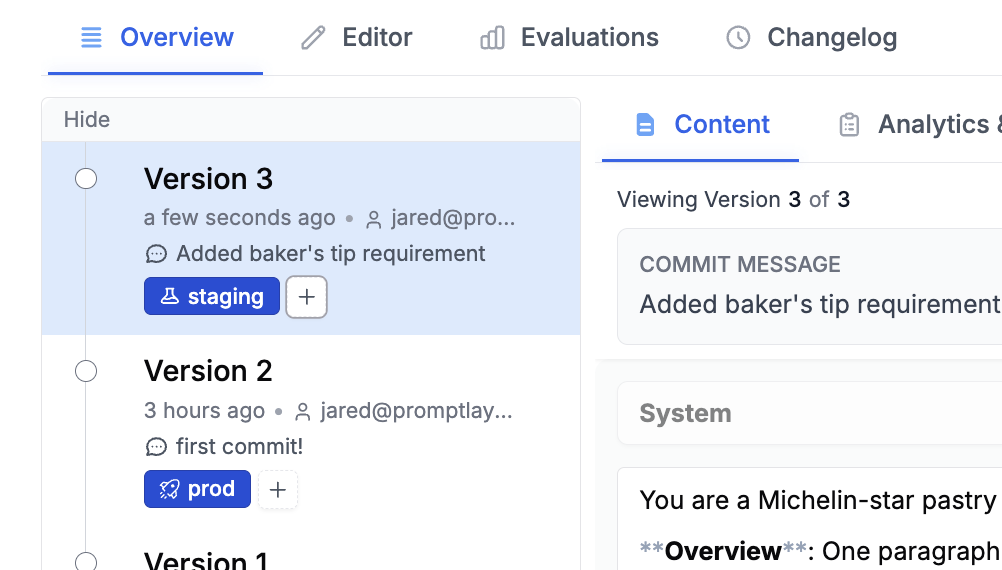Select the Version 2 timeline circle
Image resolution: width=1002 pixels, height=570 pixels.
(86, 371)
